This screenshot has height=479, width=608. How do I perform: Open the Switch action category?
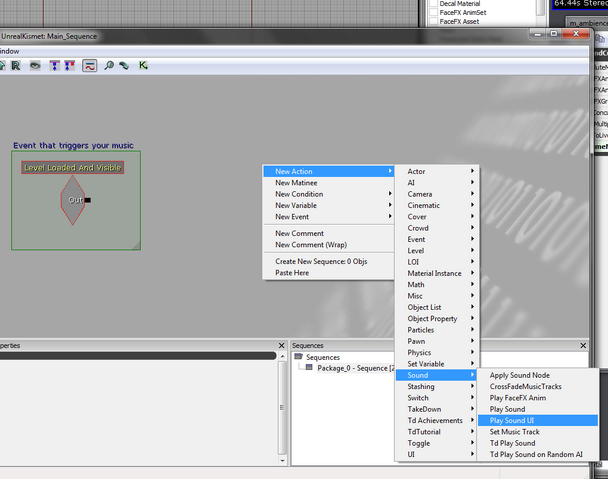(x=437, y=398)
